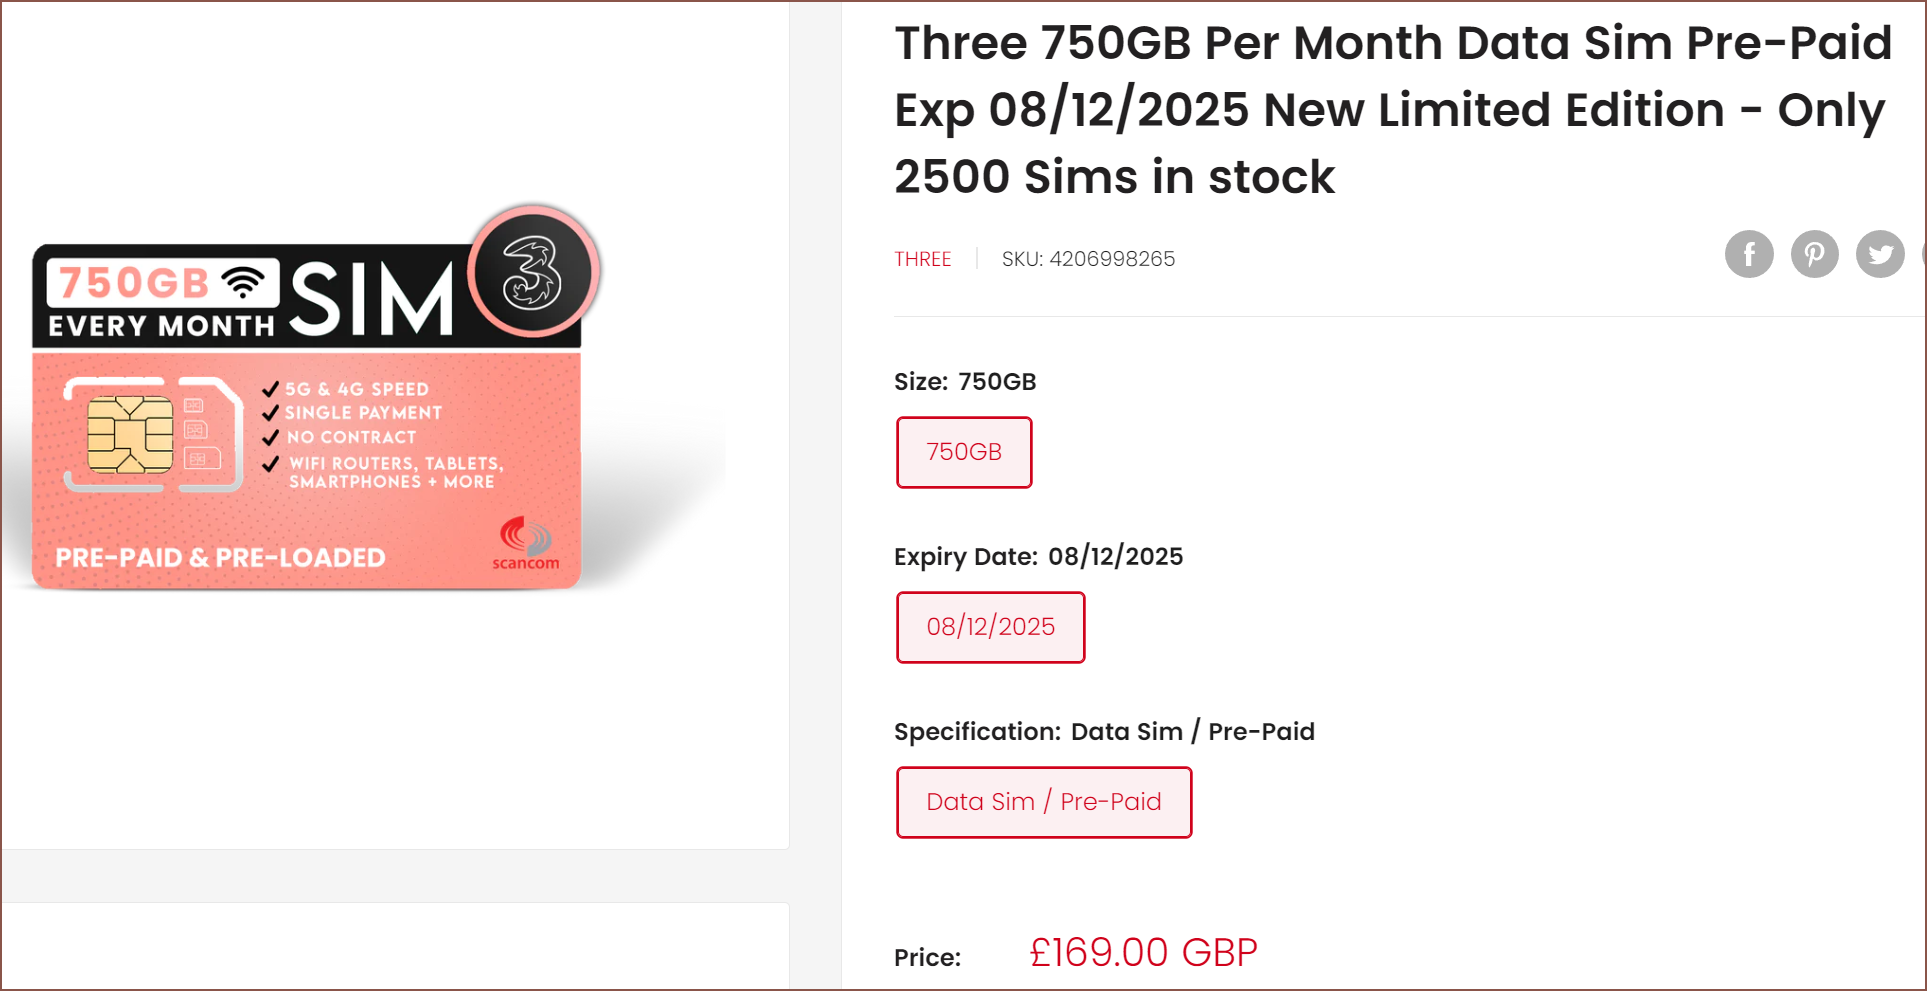Select the 750GB size option
1927x991 pixels.
tap(963, 452)
